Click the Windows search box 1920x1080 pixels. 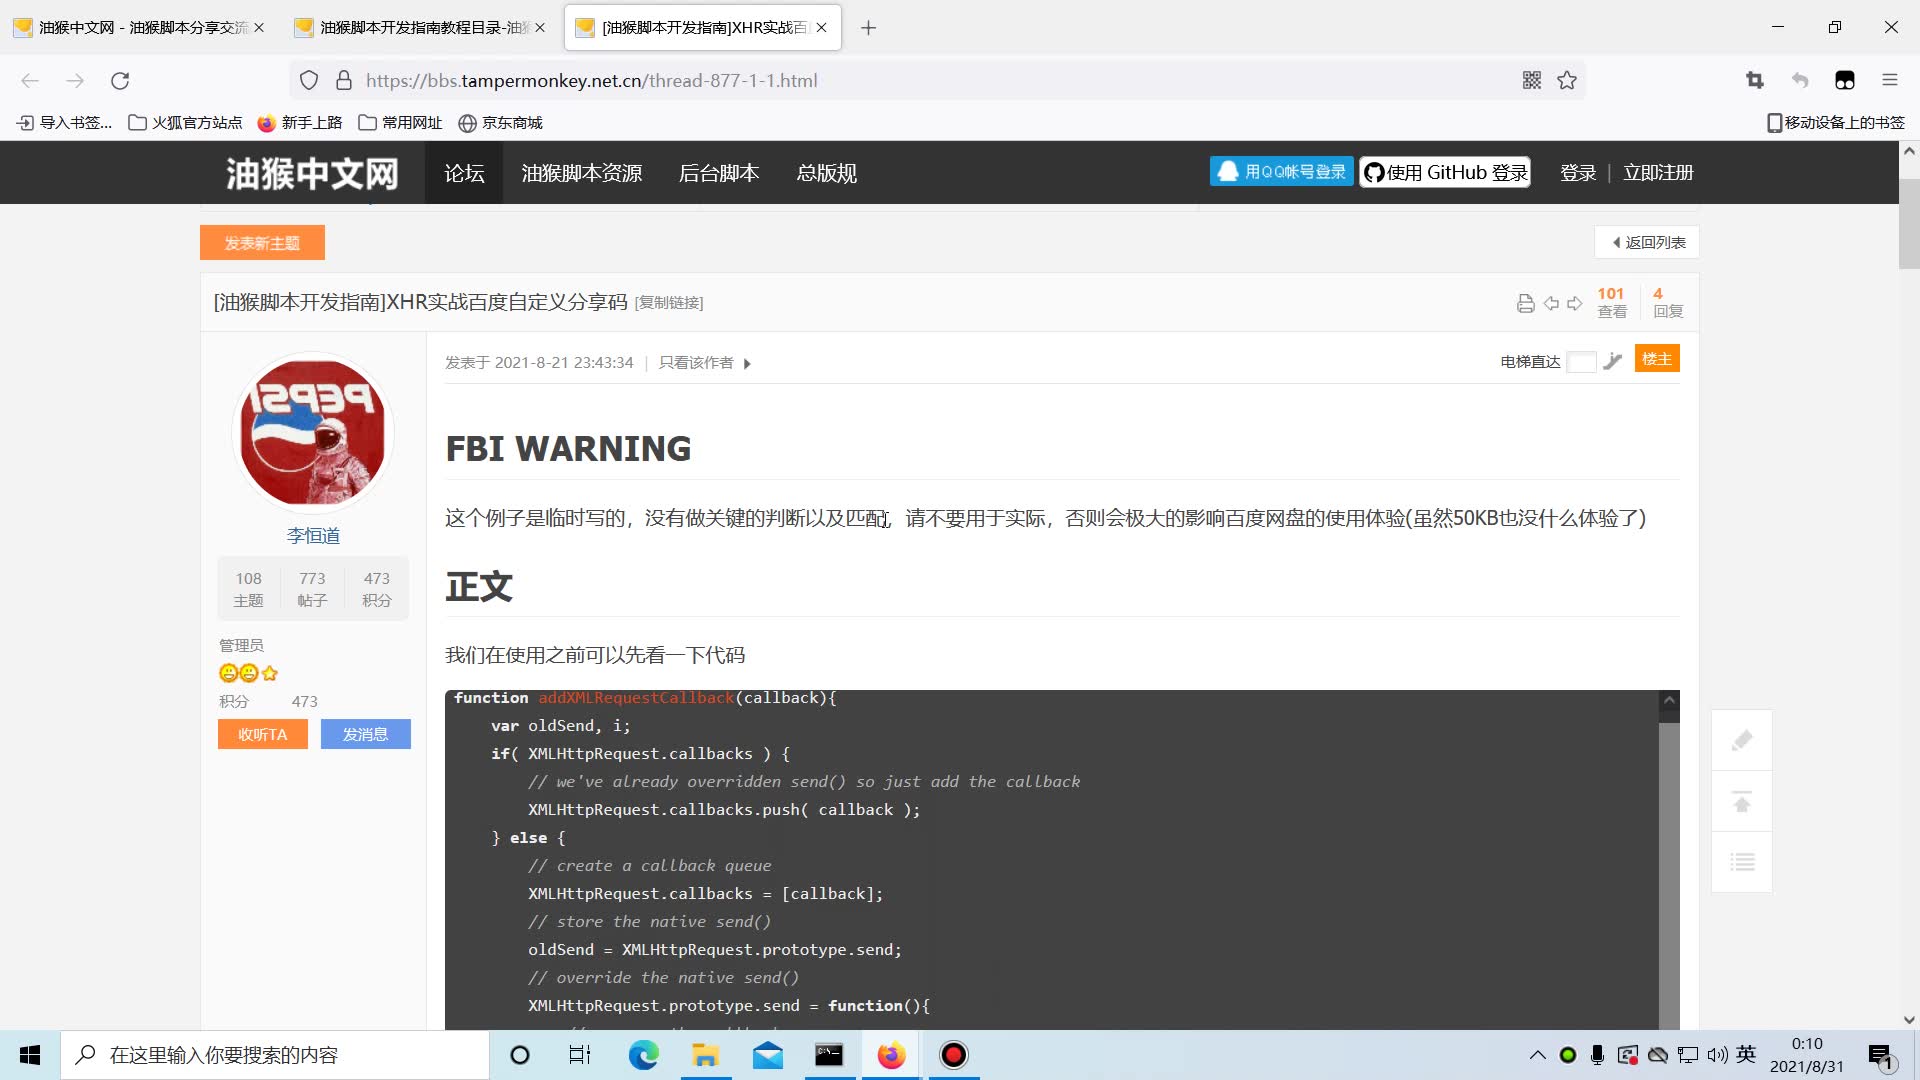[x=275, y=1055]
